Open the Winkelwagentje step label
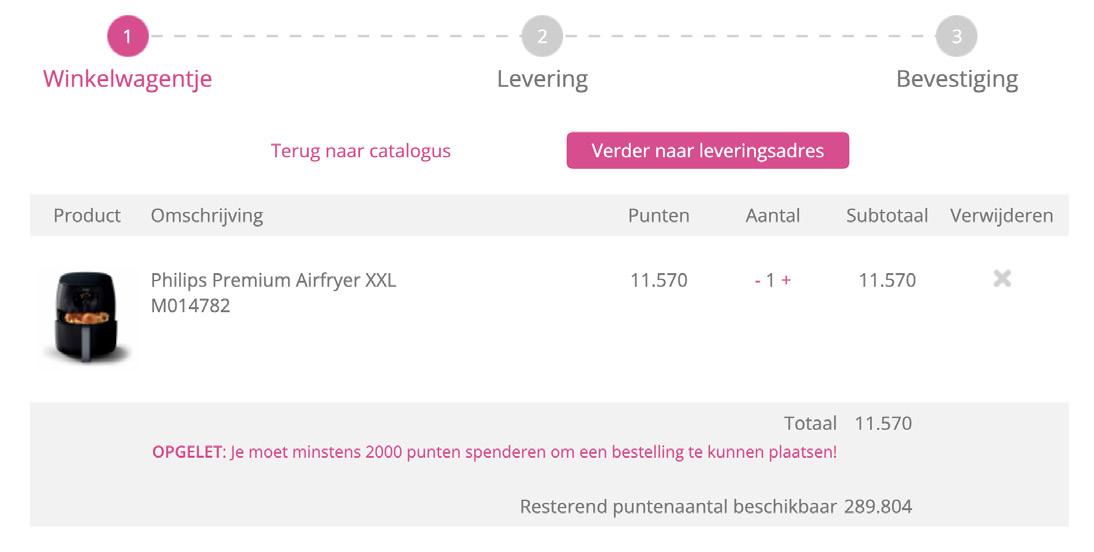 (x=128, y=79)
